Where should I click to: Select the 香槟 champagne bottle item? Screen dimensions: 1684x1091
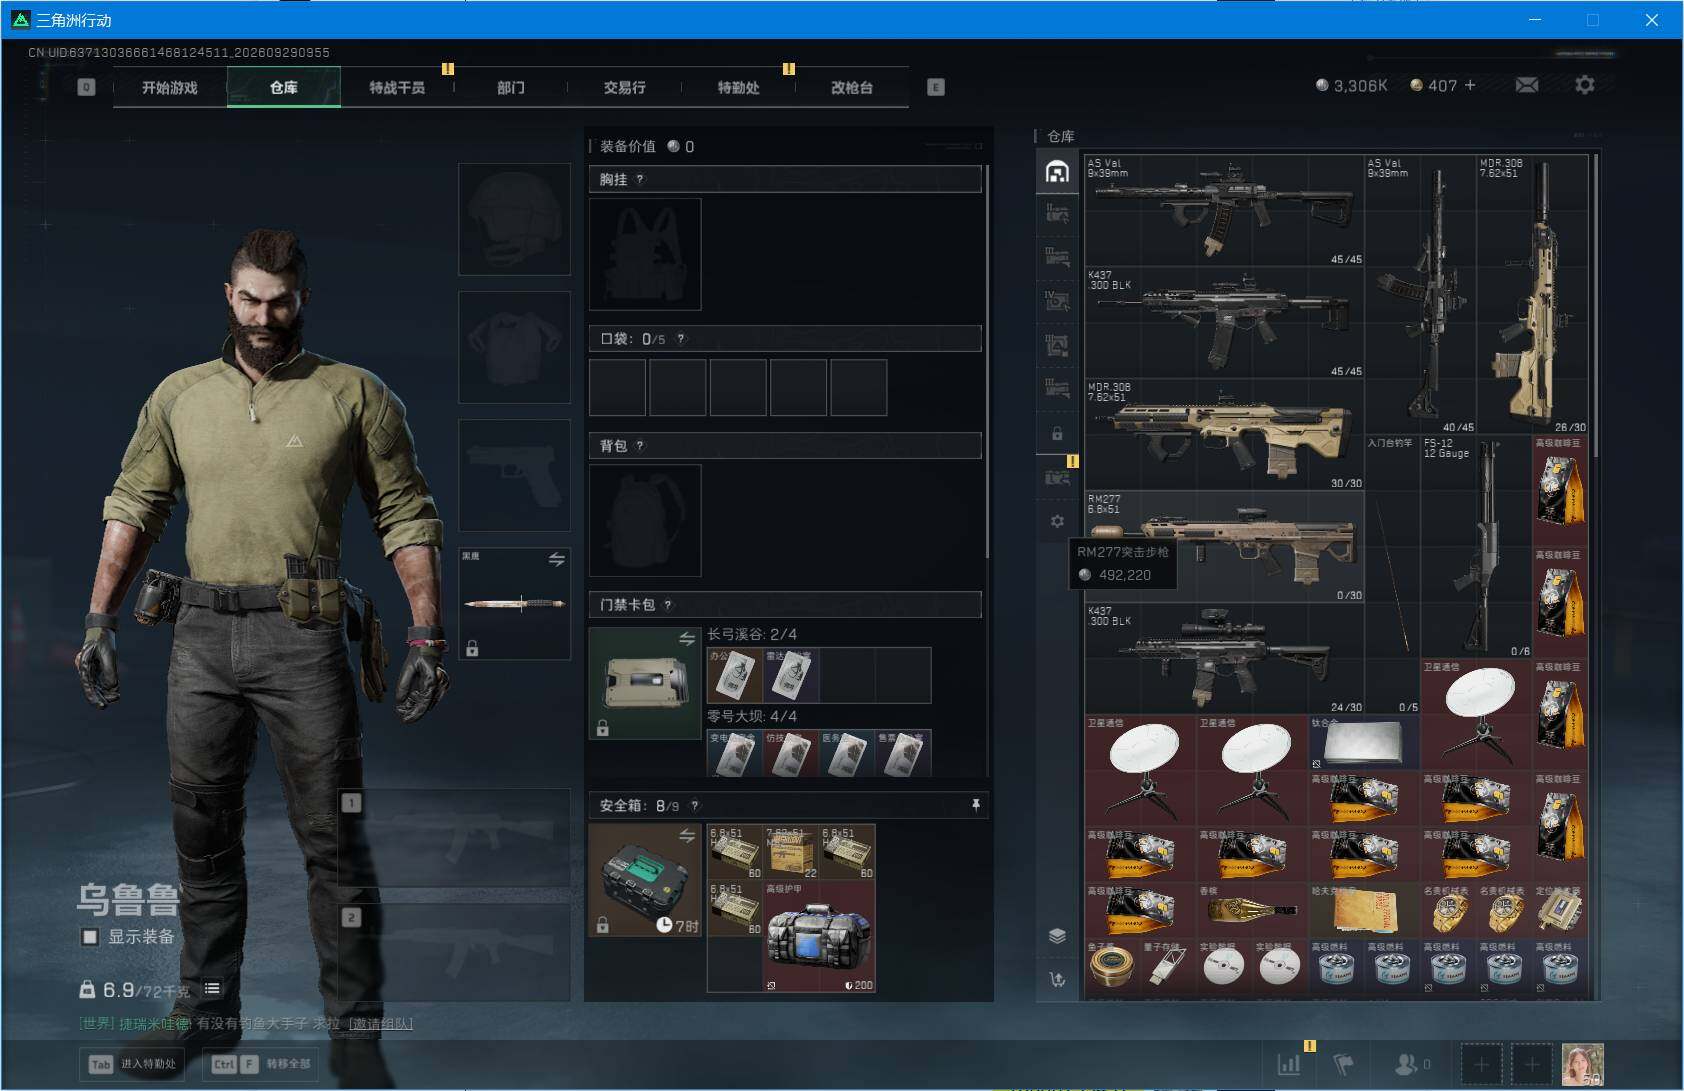point(1253,910)
